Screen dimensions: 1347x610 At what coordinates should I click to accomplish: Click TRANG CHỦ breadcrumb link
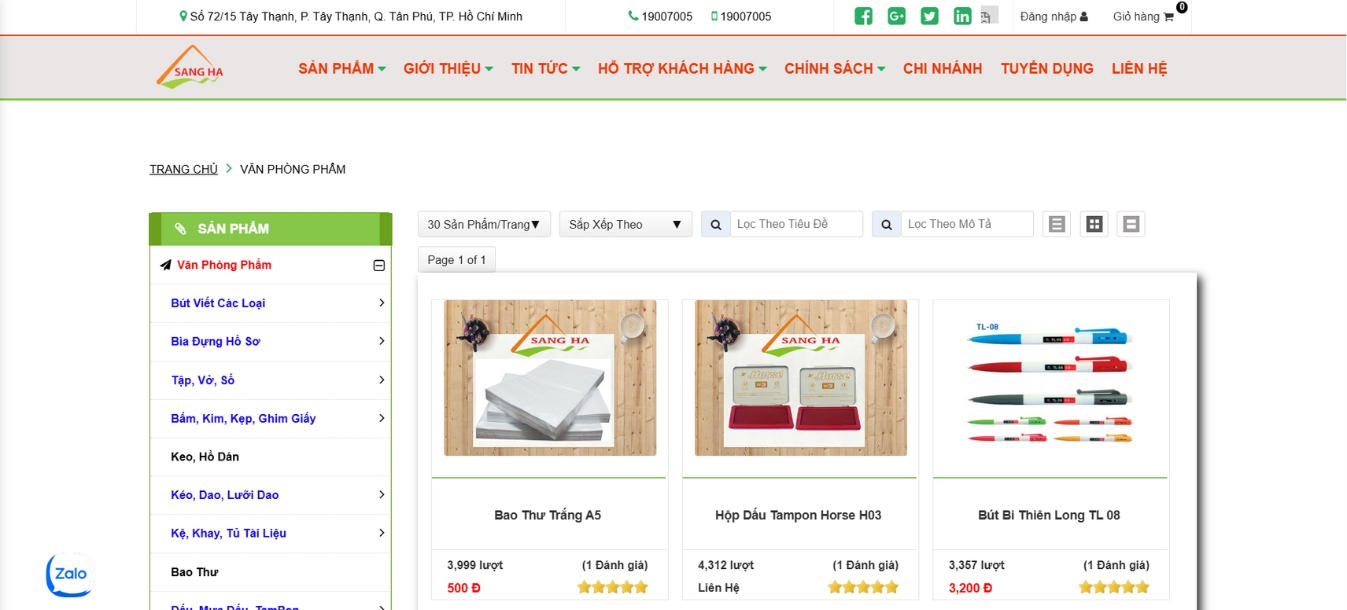pyautogui.click(x=184, y=169)
